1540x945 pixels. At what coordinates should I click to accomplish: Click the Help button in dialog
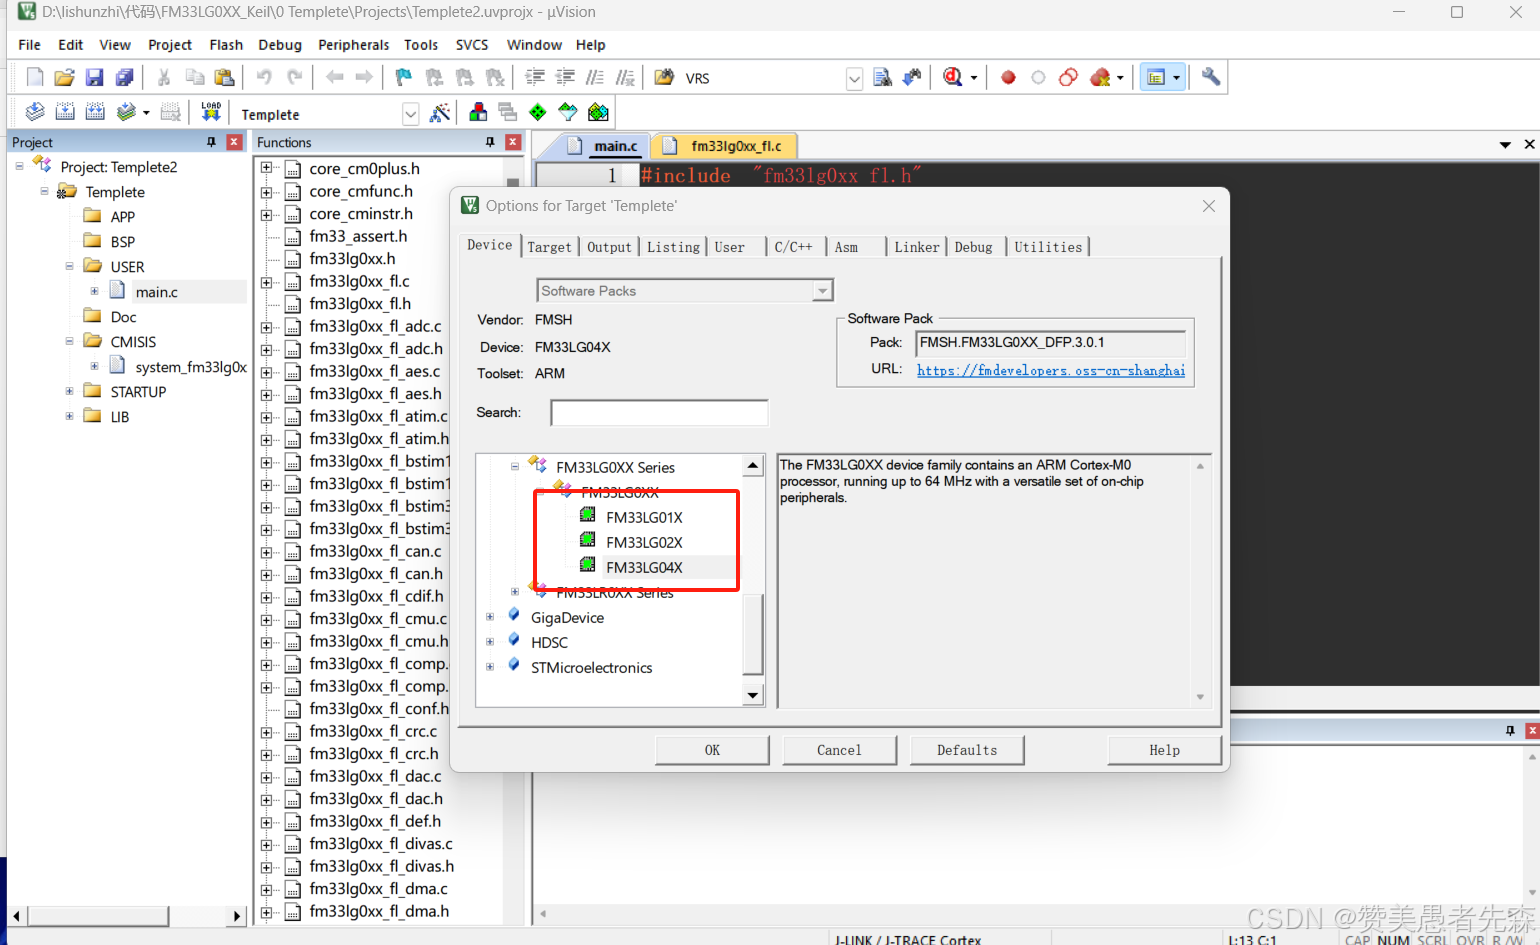(x=1165, y=750)
